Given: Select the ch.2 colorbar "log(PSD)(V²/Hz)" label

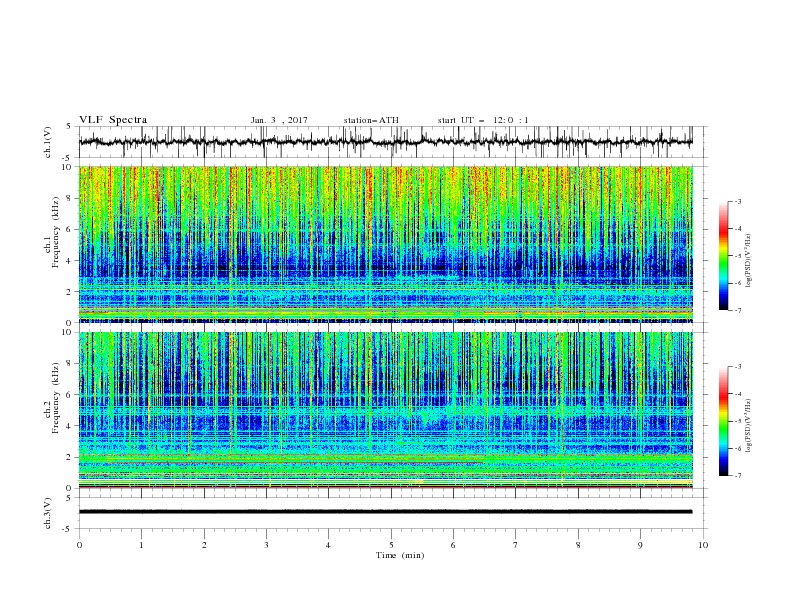Looking at the screenshot, I should [749, 425].
